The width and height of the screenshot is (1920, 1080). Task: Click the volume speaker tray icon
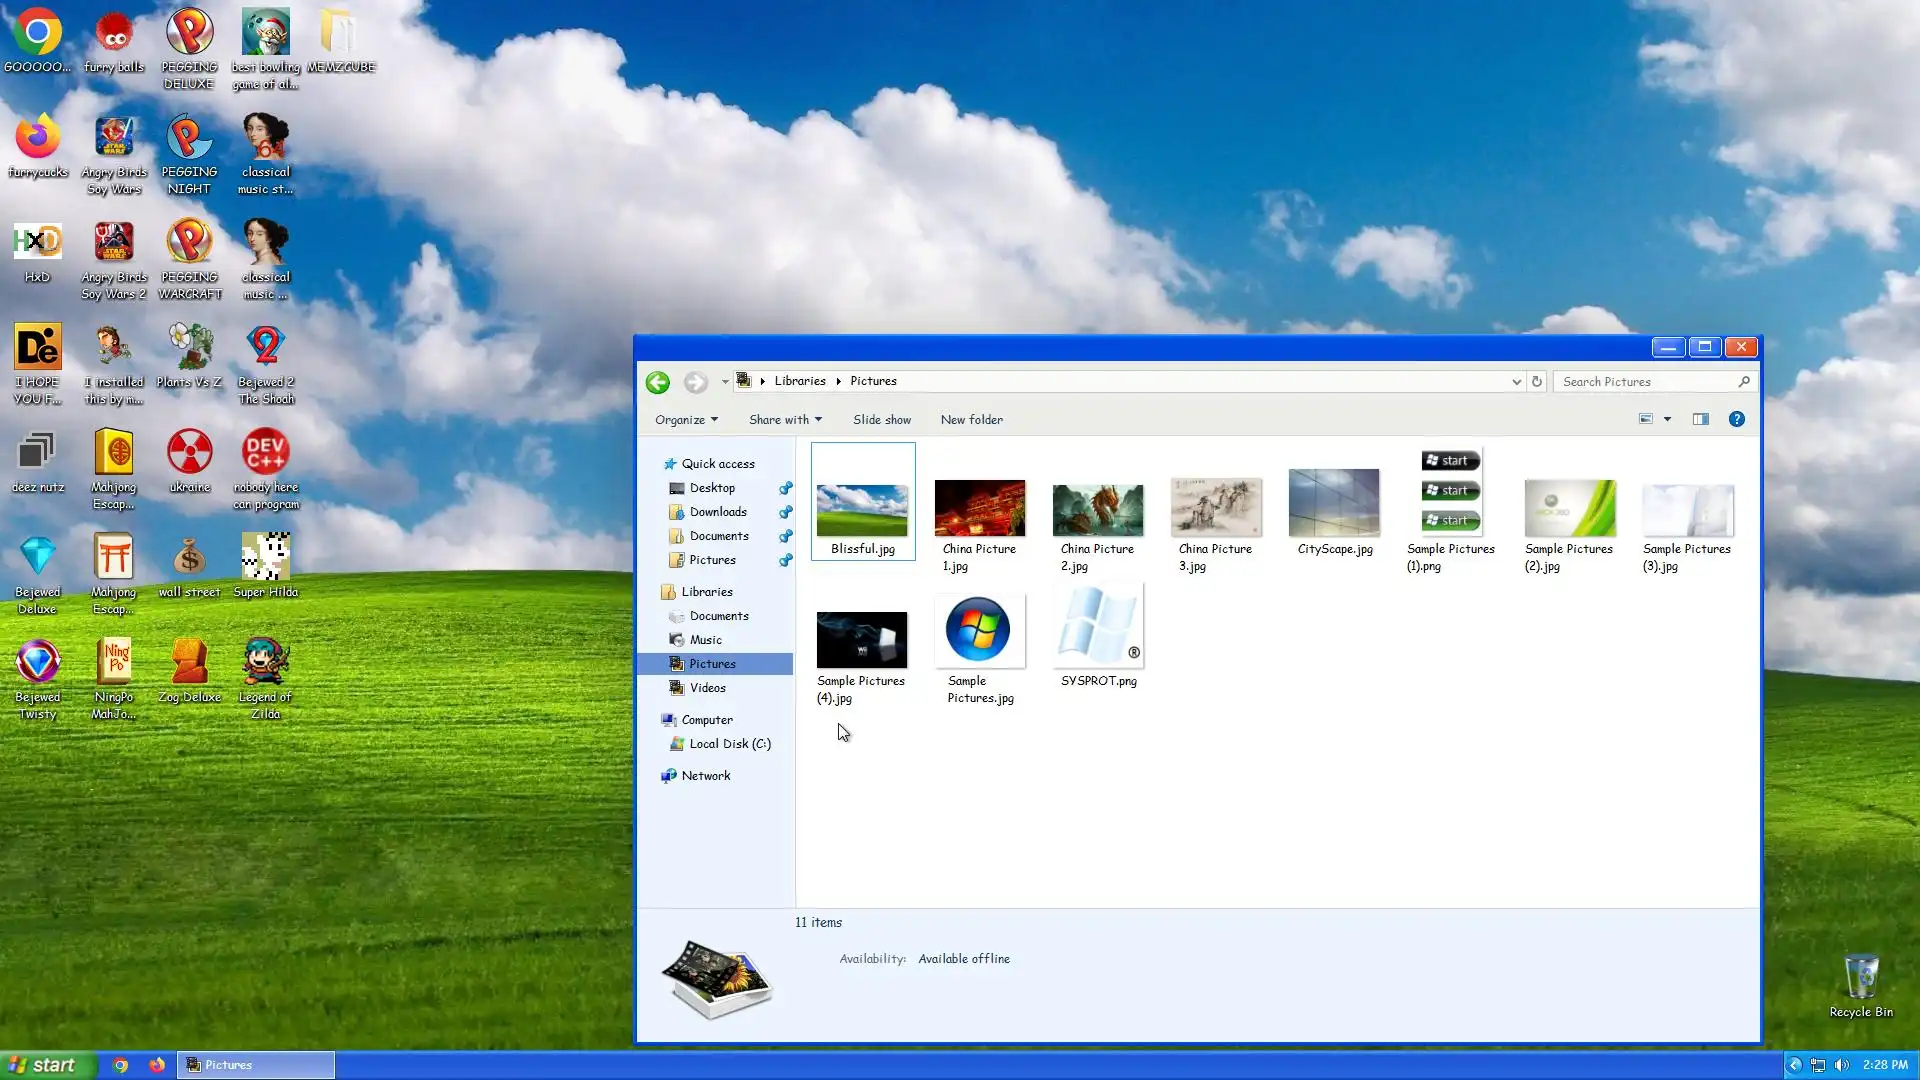click(x=1842, y=1065)
